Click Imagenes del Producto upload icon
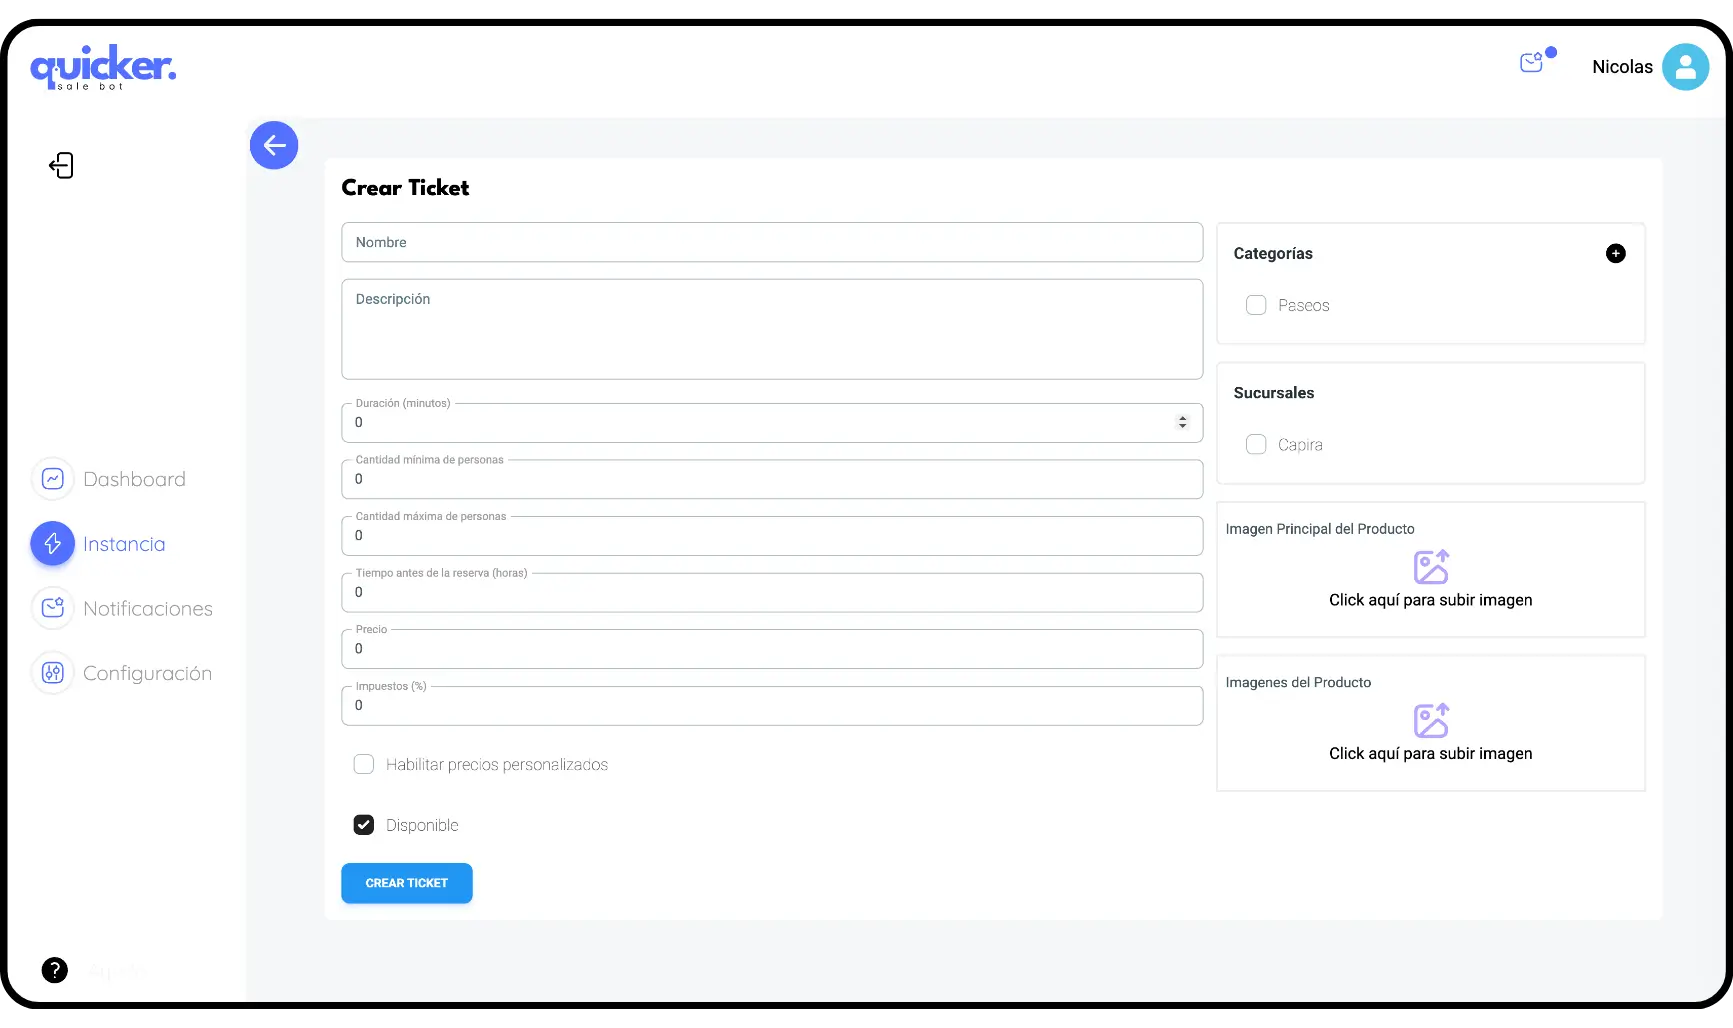This screenshot has height=1028, width=1733. pos(1431,720)
